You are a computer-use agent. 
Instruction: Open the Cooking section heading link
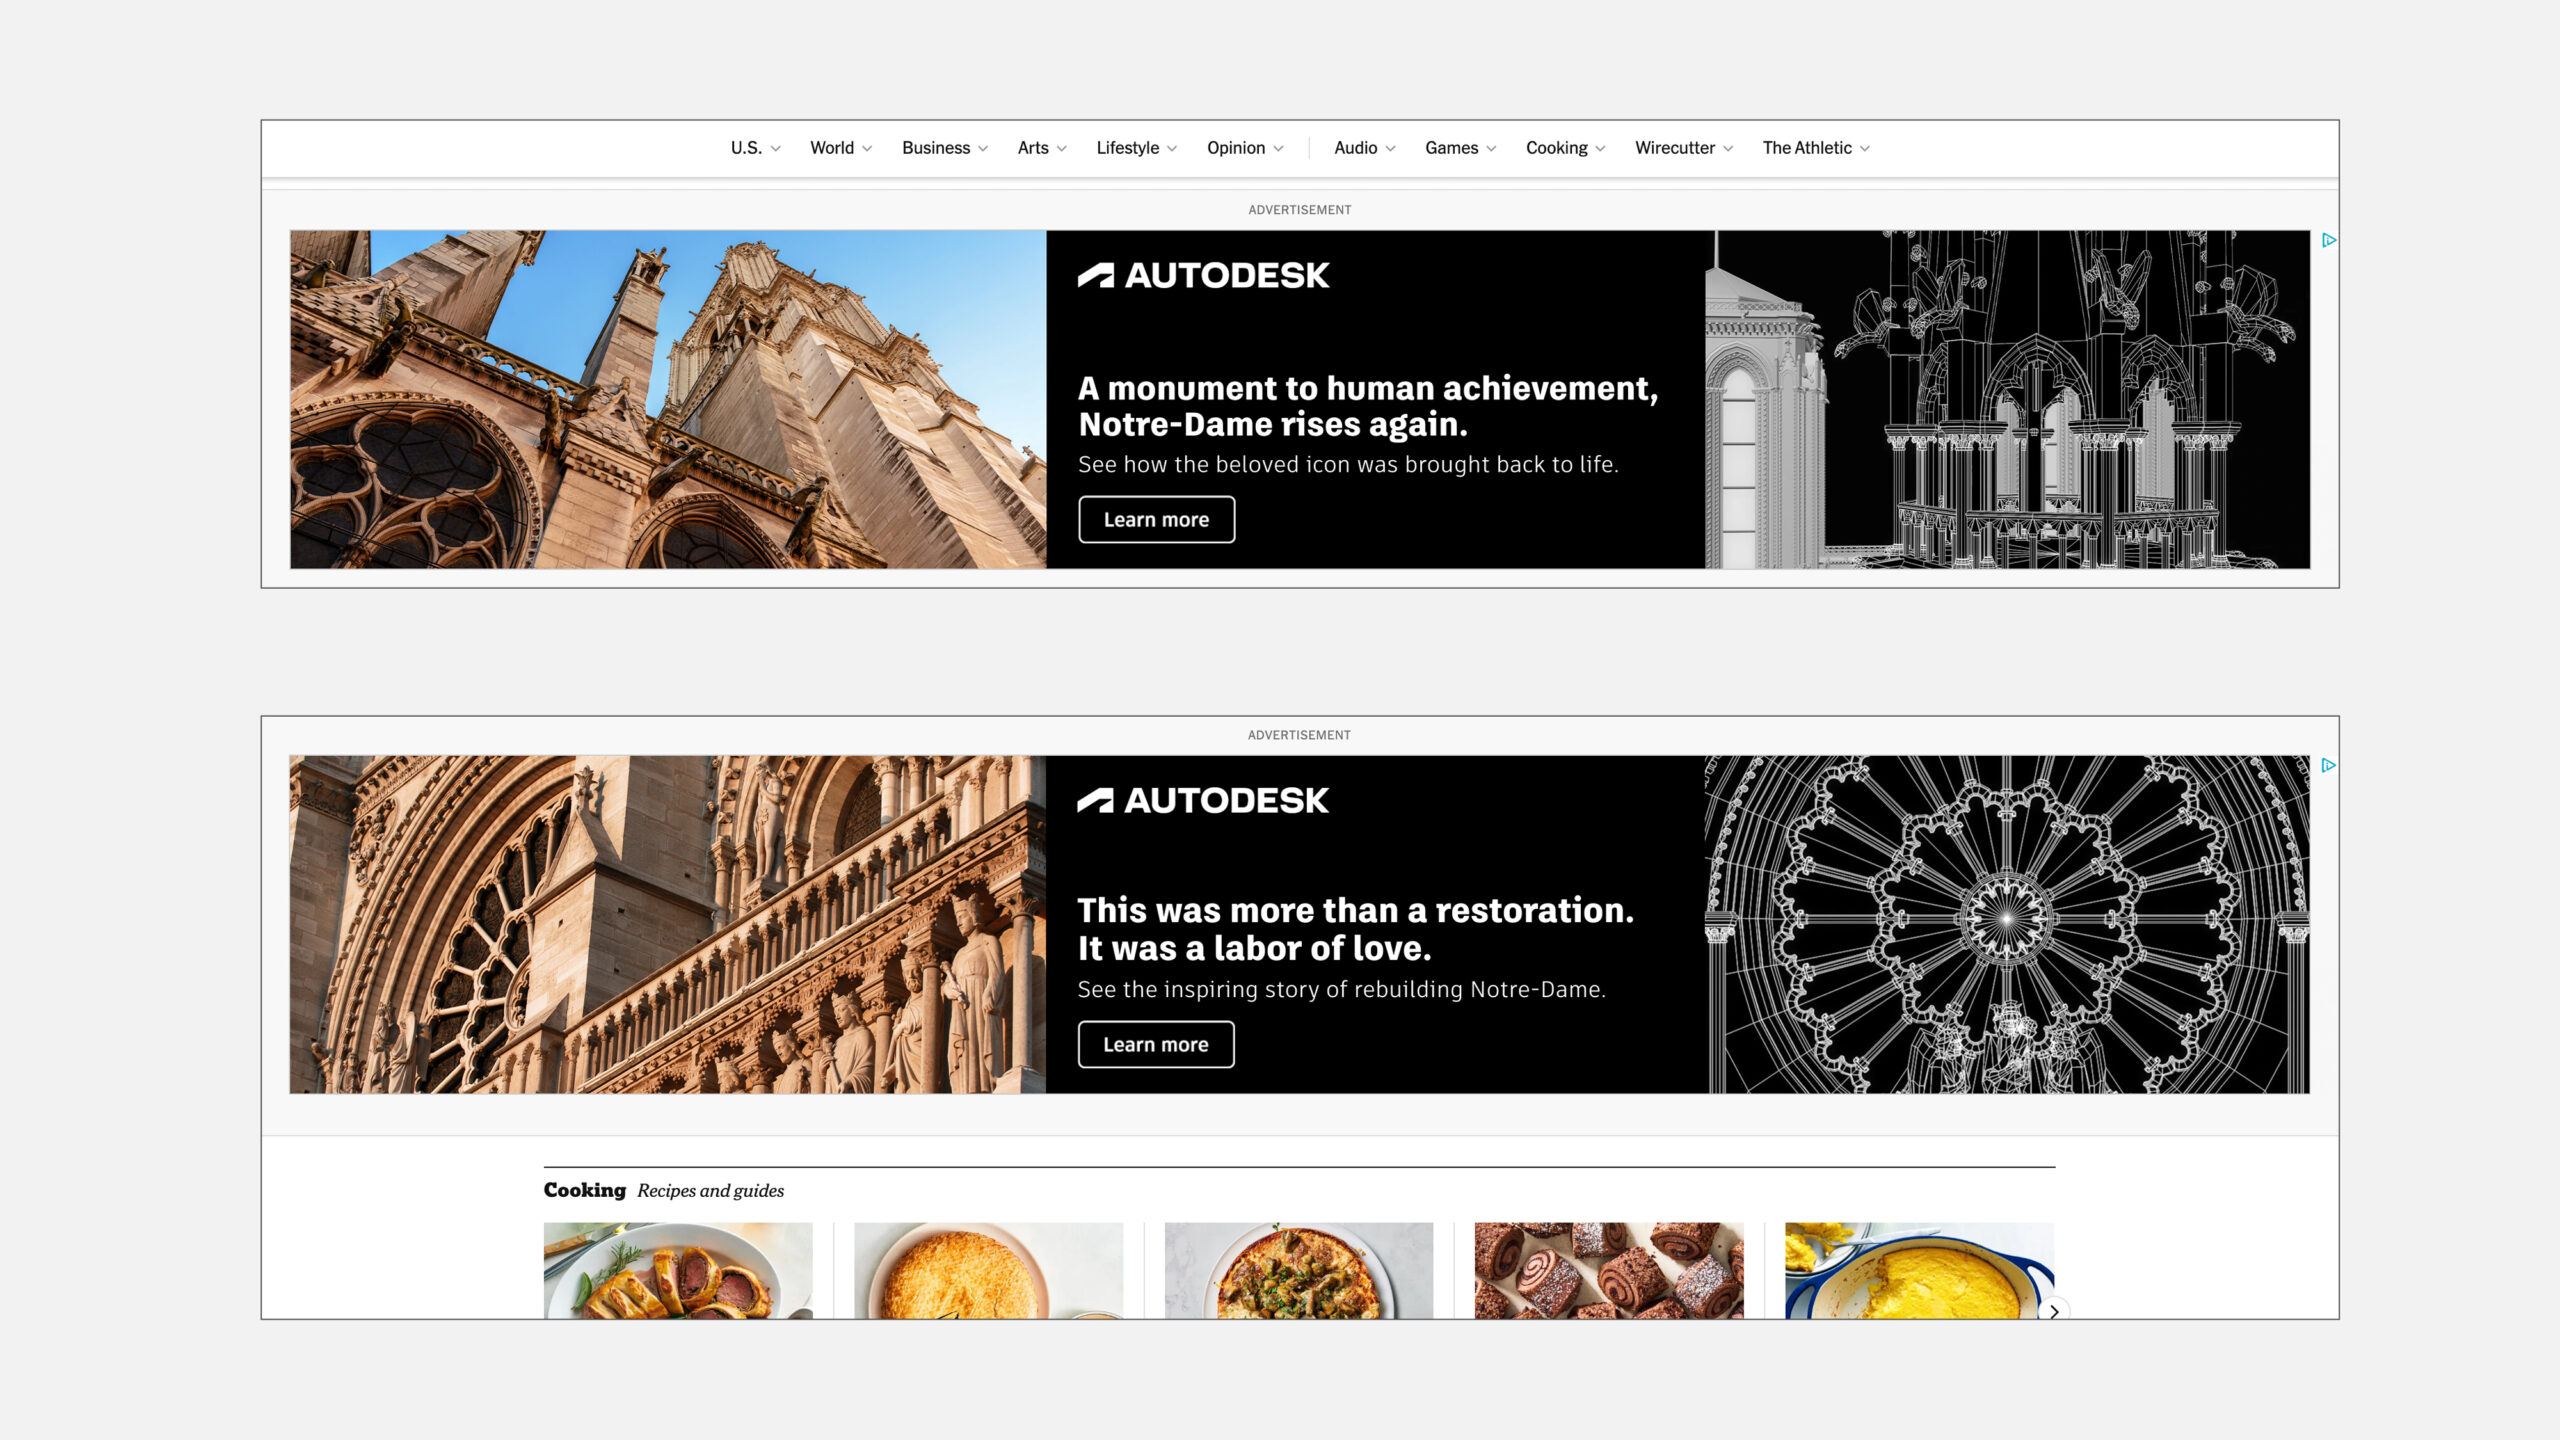585,1190
